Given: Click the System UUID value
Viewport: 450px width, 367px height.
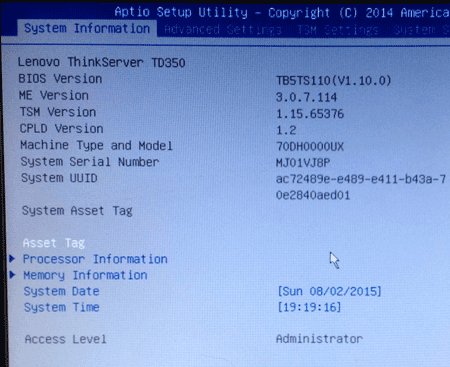Looking at the screenshot, I should click(x=361, y=187).
